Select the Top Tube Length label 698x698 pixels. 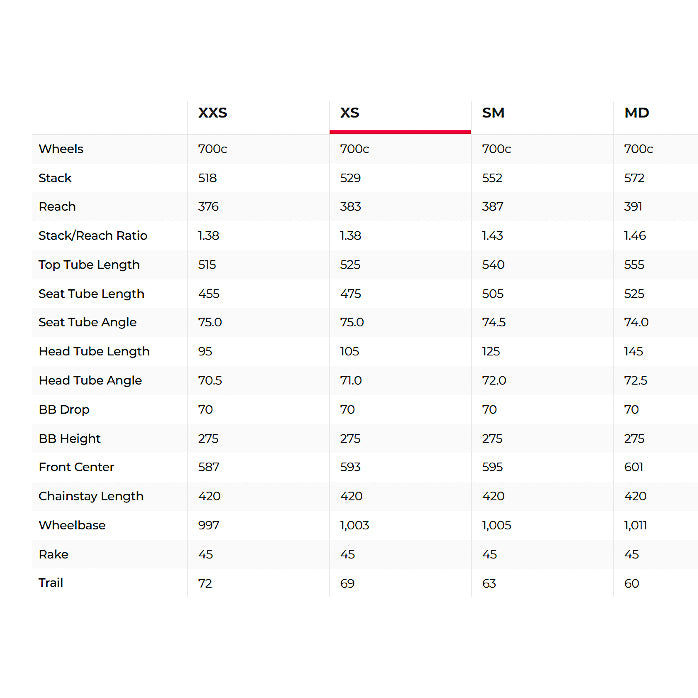point(89,265)
